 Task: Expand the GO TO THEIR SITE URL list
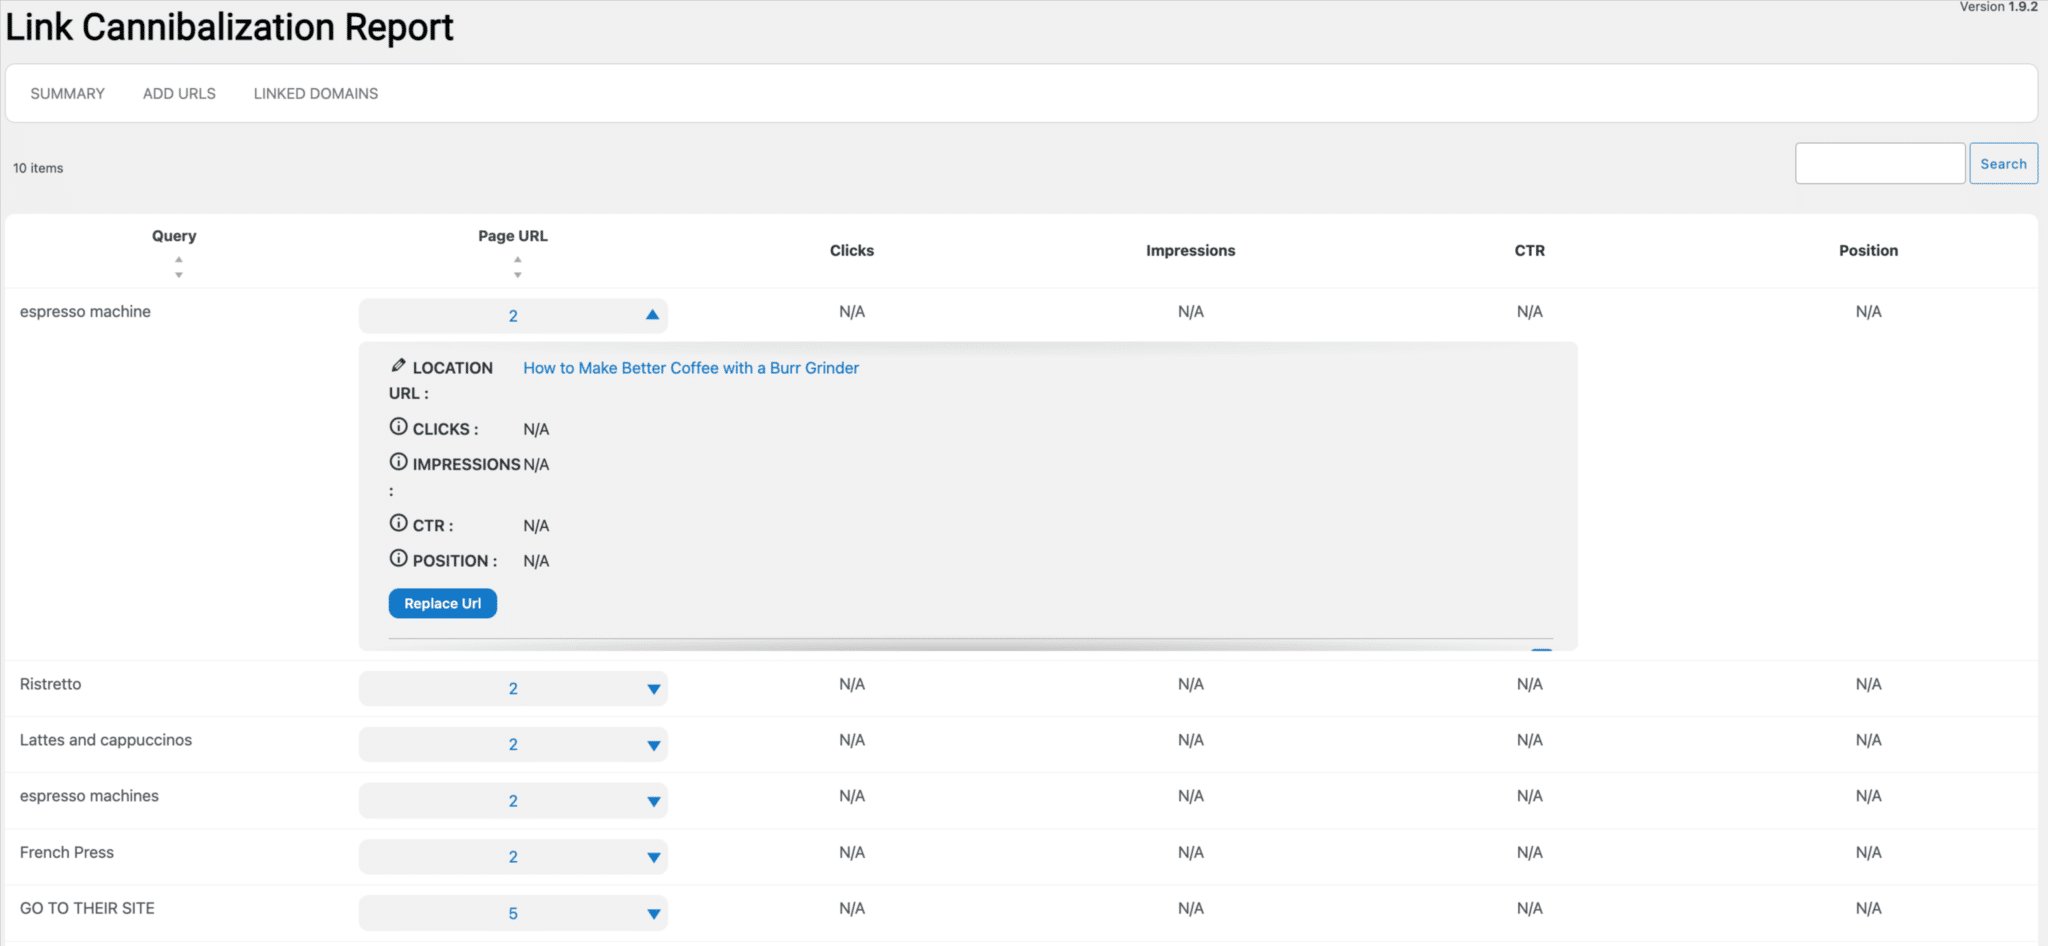click(652, 912)
